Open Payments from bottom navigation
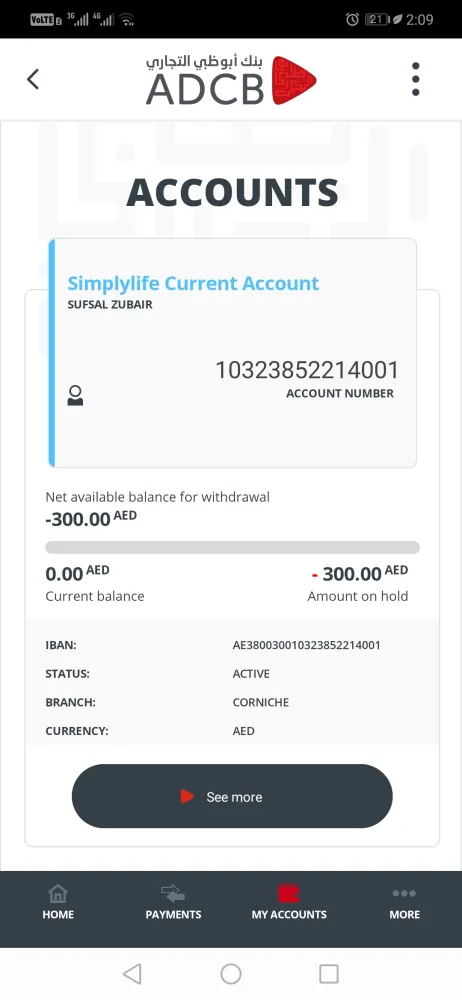Image resolution: width=462 pixels, height=1000 pixels. point(173,902)
